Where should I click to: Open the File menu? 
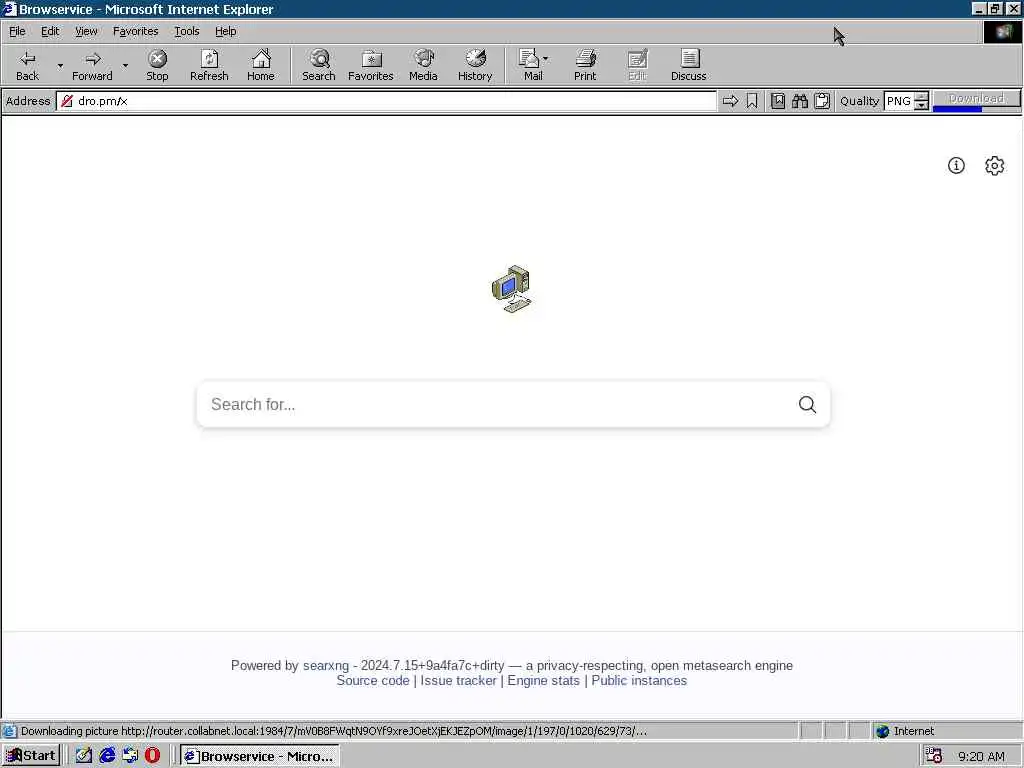coord(17,31)
